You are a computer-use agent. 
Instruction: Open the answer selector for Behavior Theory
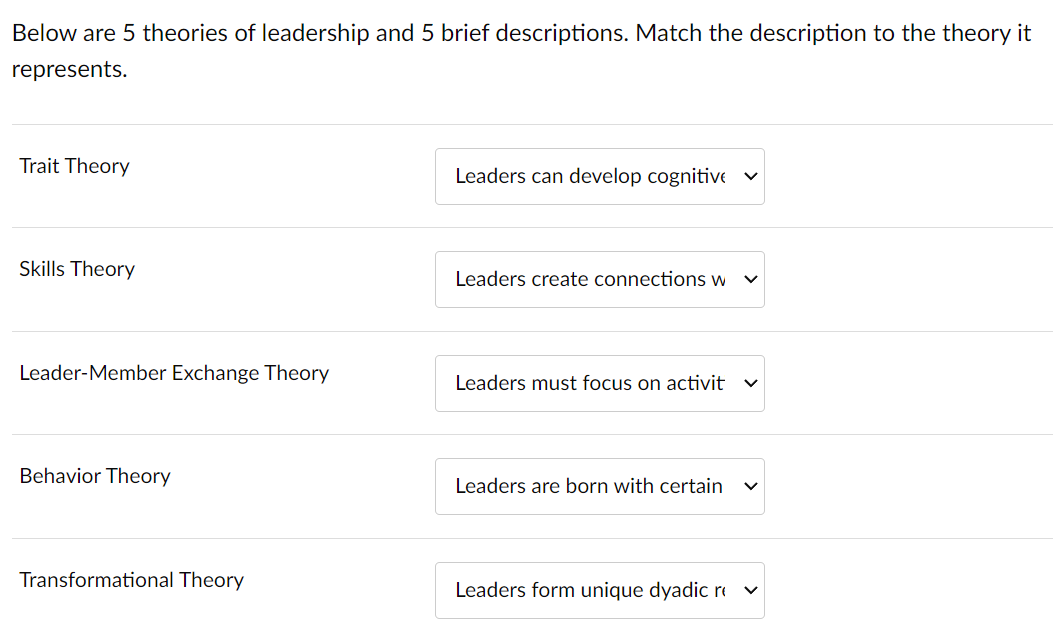pos(600,486)
